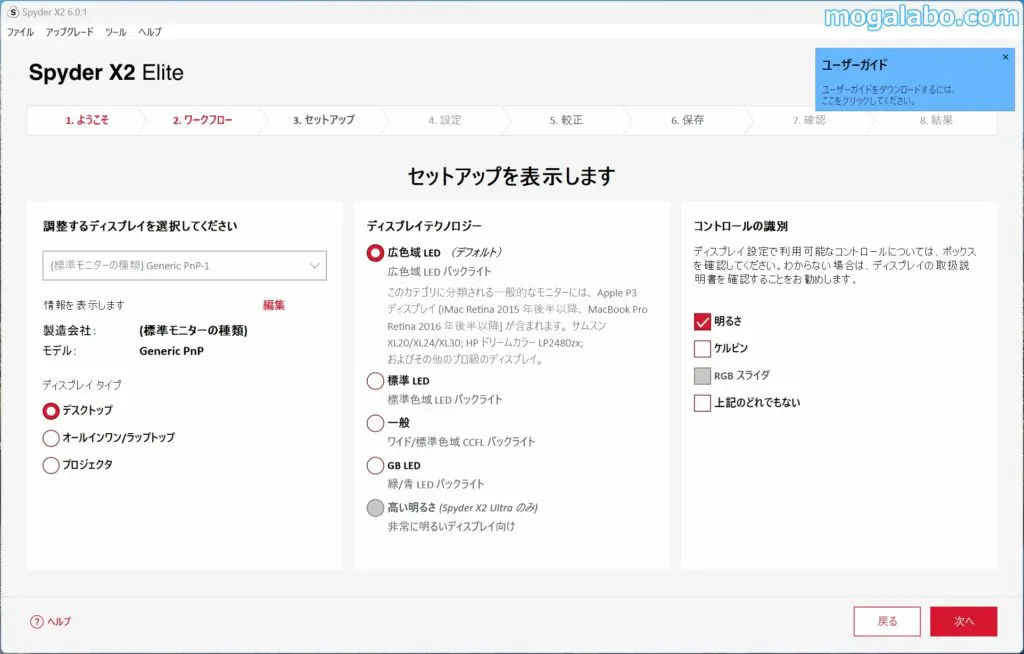Open the ファイル menu

pyautogui.click(x=21, y=32)
